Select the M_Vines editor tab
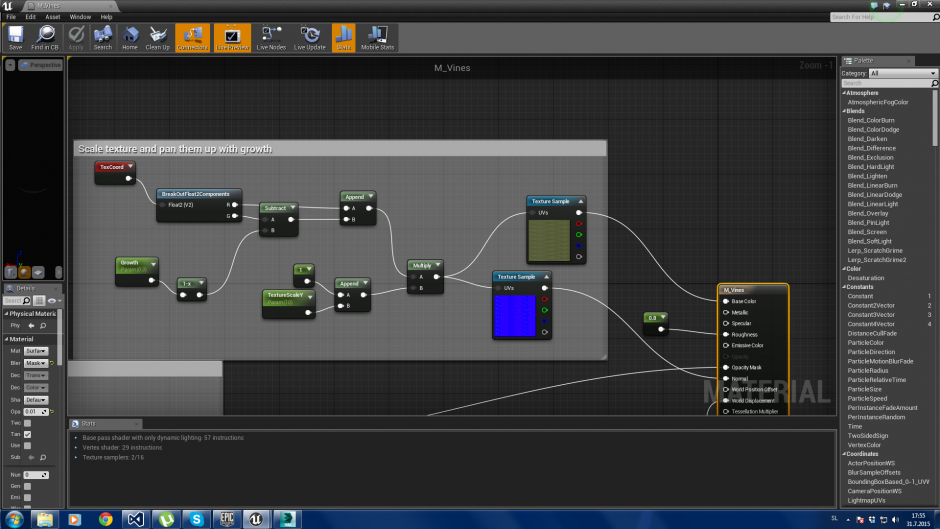940x529 pixels. tap(69, 6)
